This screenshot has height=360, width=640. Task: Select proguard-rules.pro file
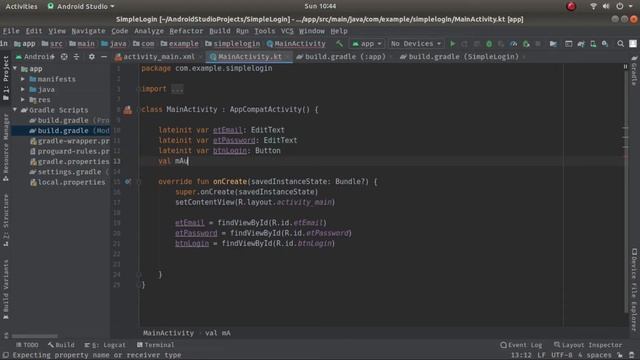(69, 151)
